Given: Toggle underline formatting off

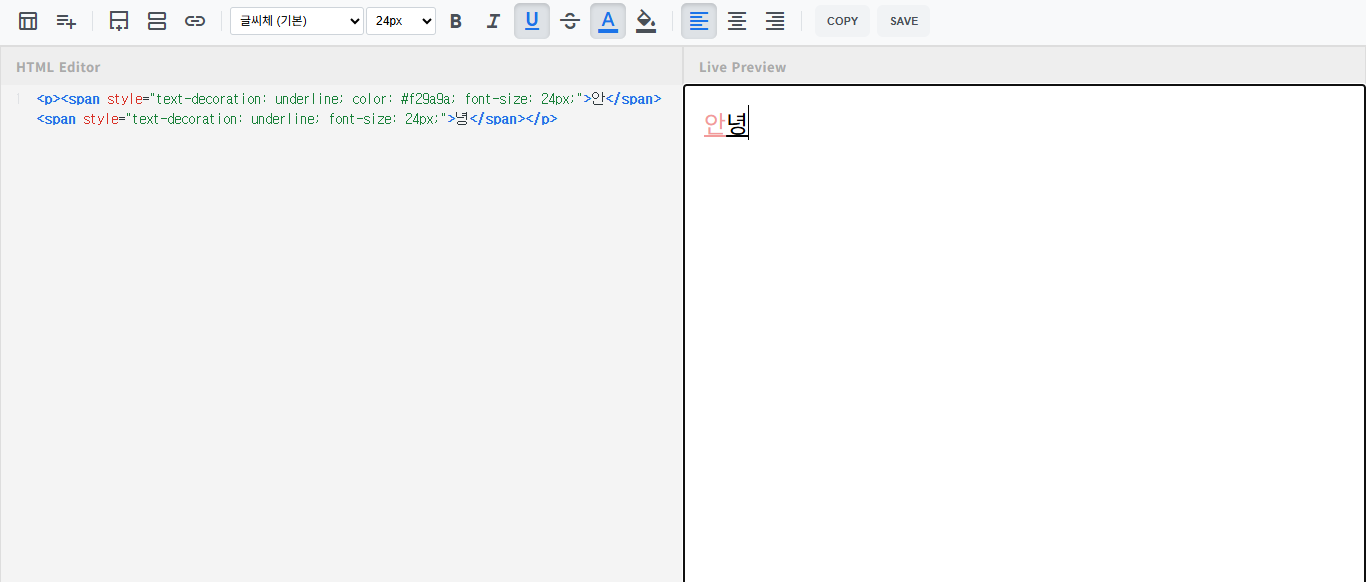Looking at the screenshot, I should [532, 21].
